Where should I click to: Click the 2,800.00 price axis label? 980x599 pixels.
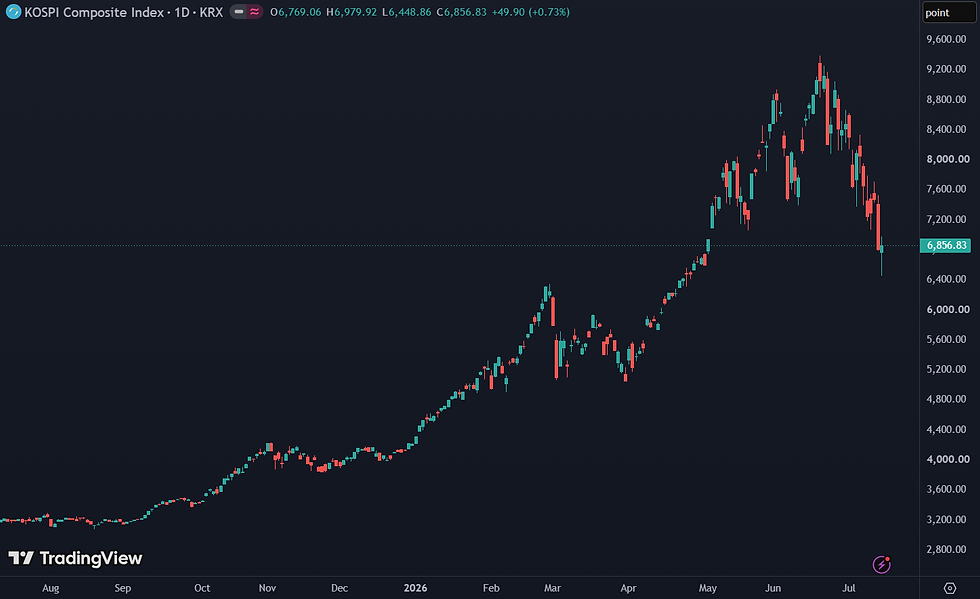(946, 549)
